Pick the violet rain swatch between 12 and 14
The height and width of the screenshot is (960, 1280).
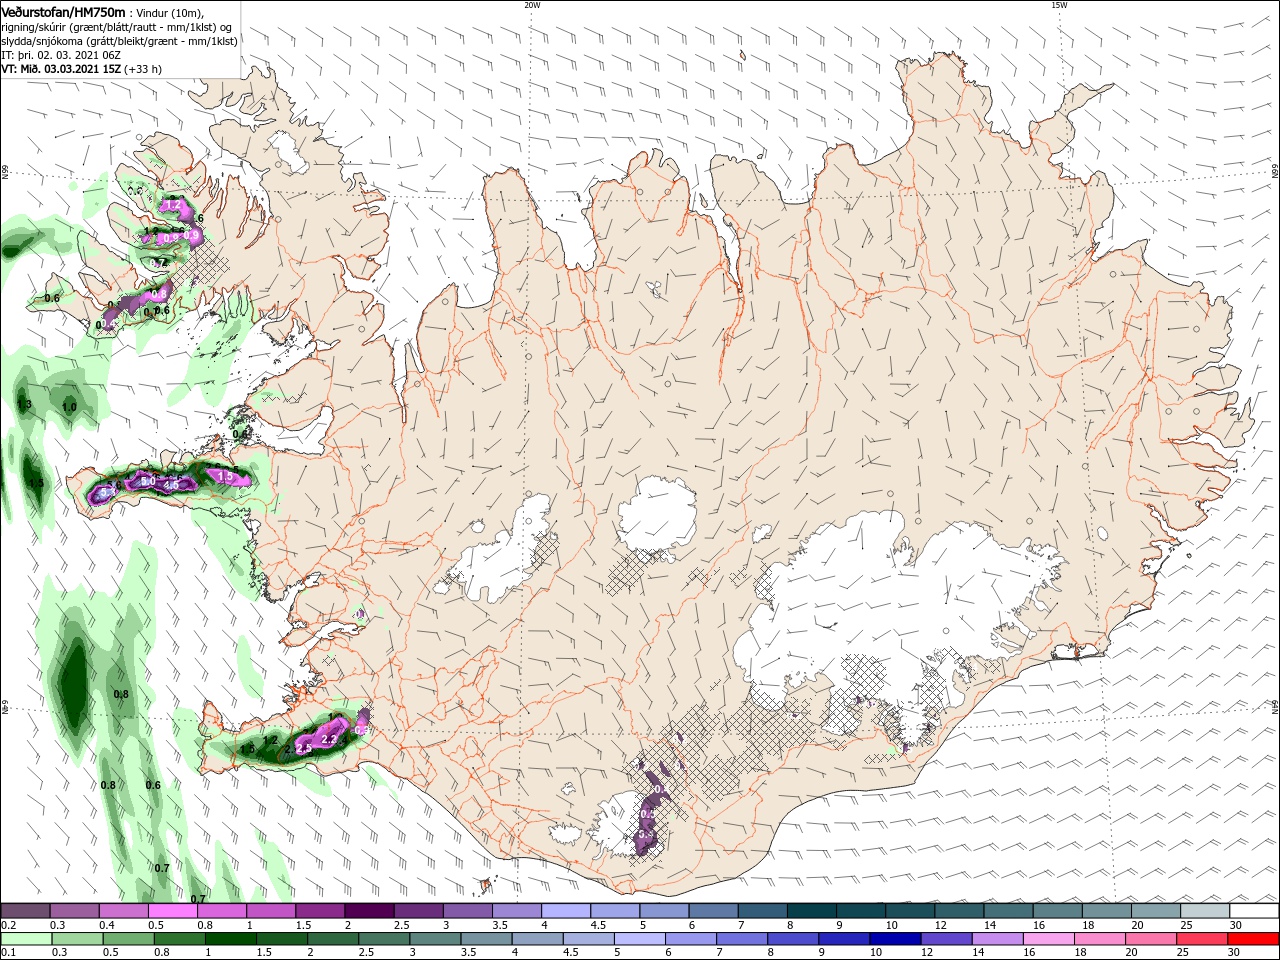947,939
